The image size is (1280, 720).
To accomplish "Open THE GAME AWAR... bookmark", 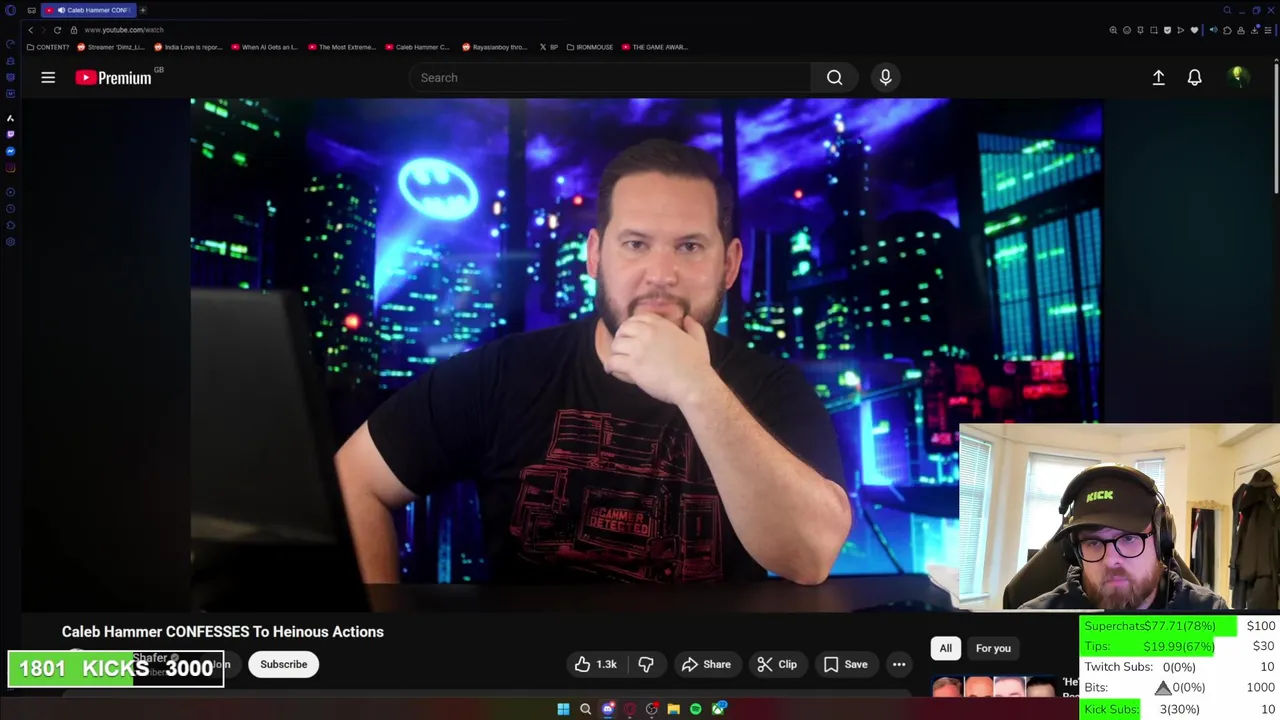I will [x=655, y=47].
